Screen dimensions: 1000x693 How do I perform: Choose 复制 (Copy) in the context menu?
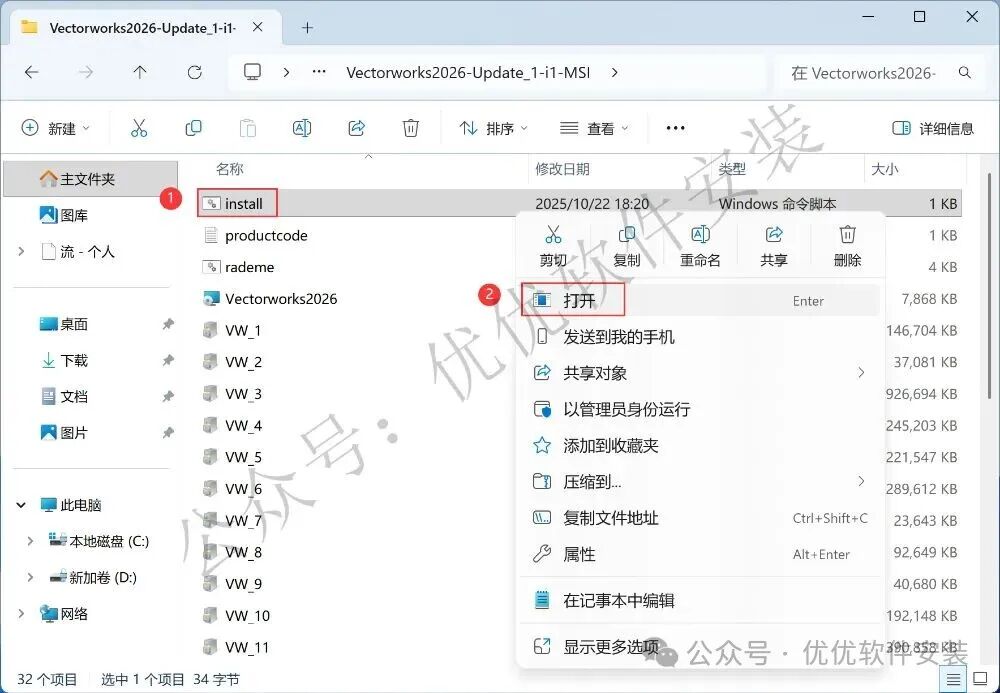(x=626, y=245)
